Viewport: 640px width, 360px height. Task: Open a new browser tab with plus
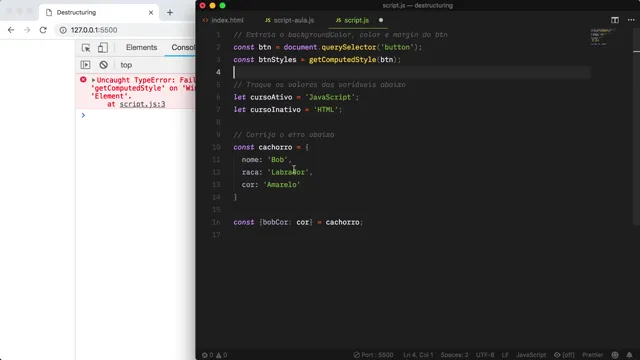point(170,13)
